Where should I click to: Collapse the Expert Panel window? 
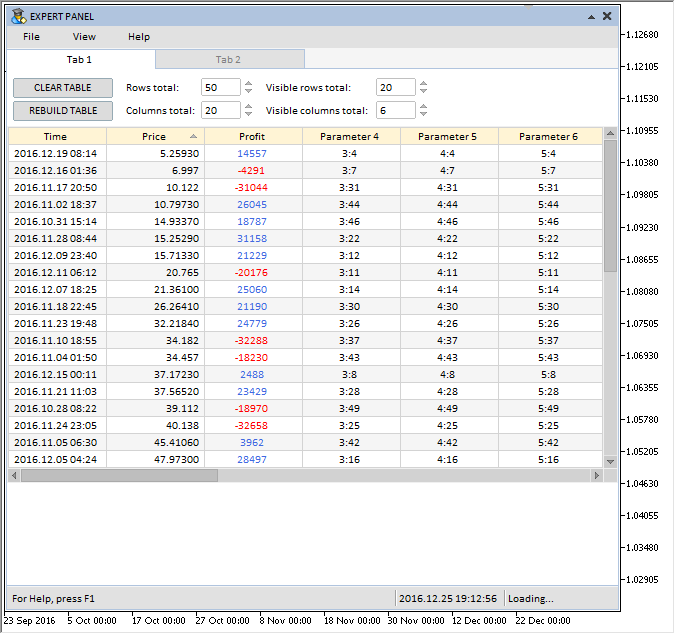point(591,17)
